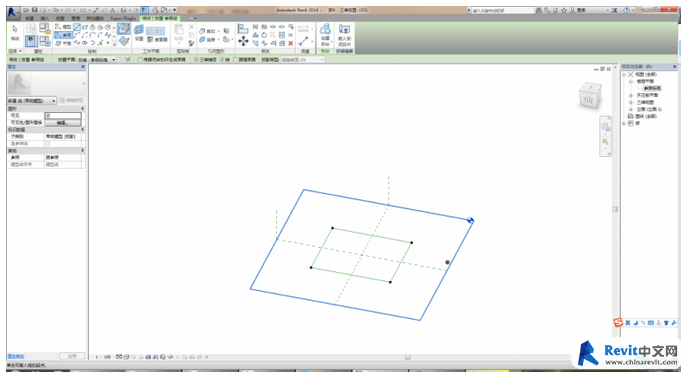Select the Move tool
This screenshot has width=688, height=374.
click(x=243, y=41)
